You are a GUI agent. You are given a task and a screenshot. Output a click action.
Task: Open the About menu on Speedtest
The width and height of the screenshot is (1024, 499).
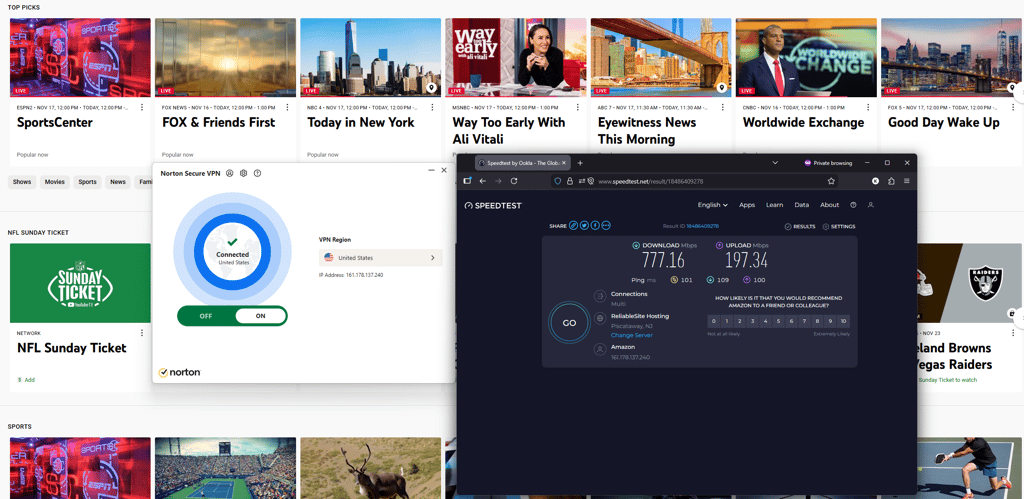coord(829,205)
